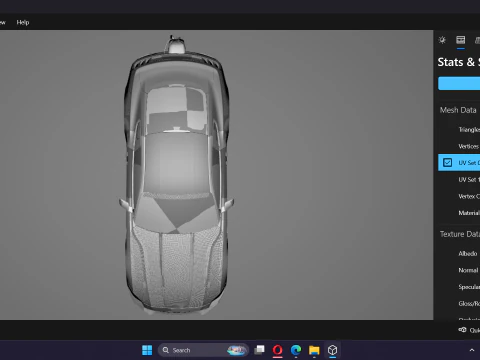Click the 3D Viewer taskbar icon
The height and width of the screenshot is (360, 480).
click(332, 350)
